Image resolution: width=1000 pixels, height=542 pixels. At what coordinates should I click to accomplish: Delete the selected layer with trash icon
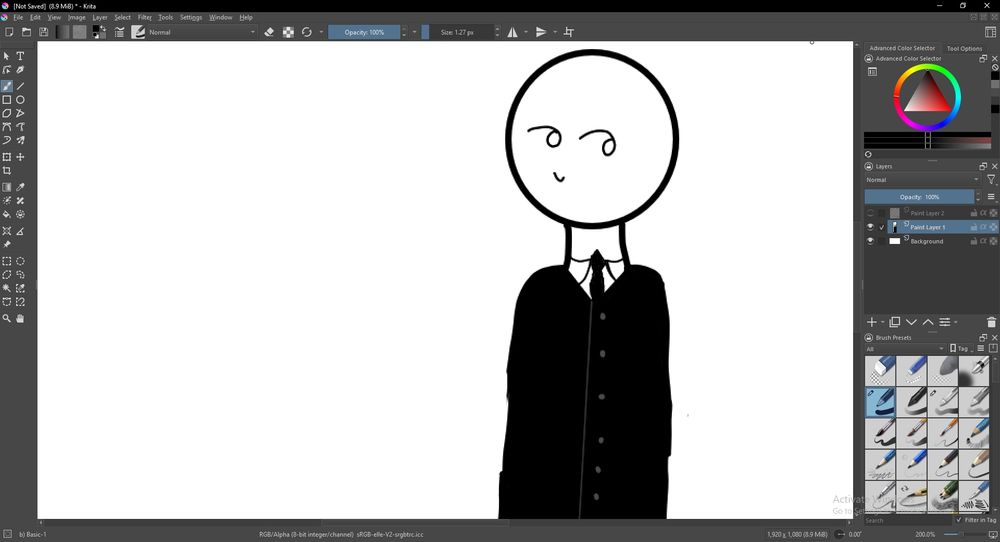pyautogui.click(x=991, y=322)
